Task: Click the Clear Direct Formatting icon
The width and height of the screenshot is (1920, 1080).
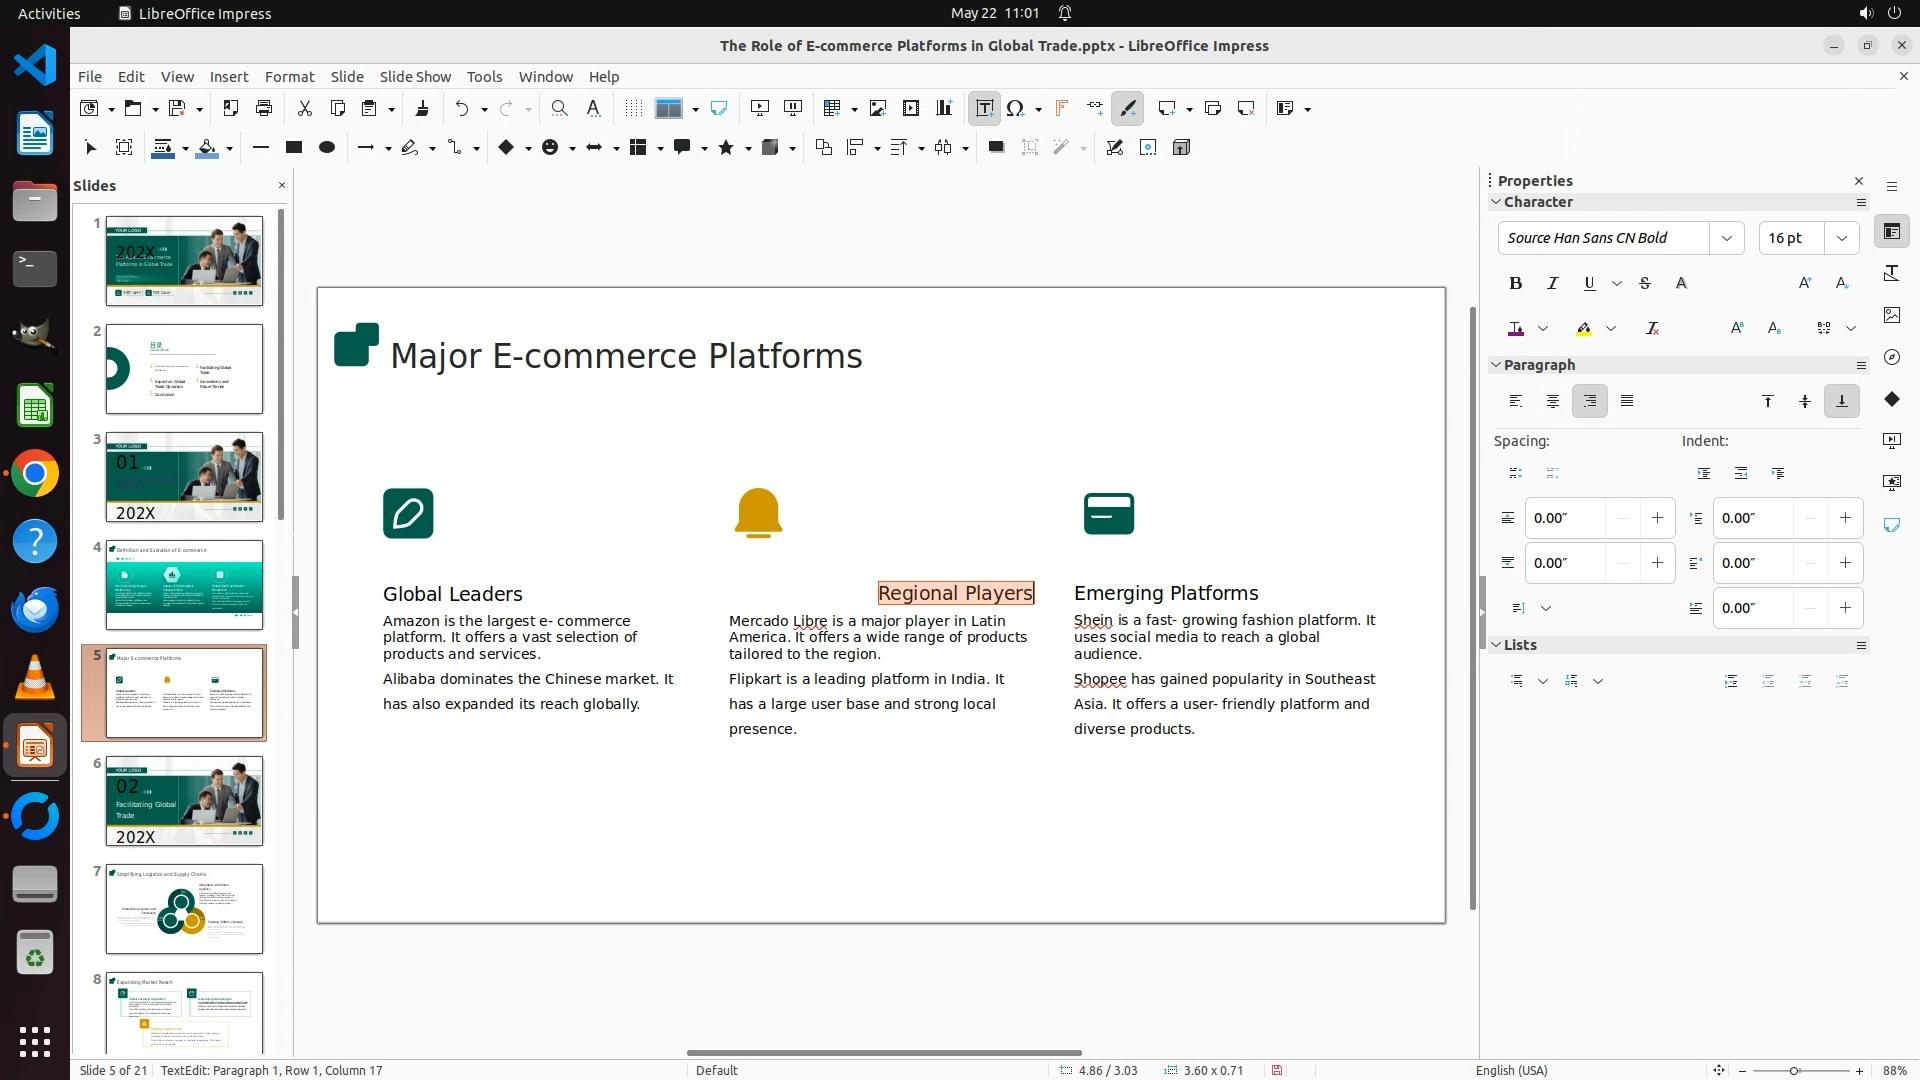Action: coord(1652,328)
